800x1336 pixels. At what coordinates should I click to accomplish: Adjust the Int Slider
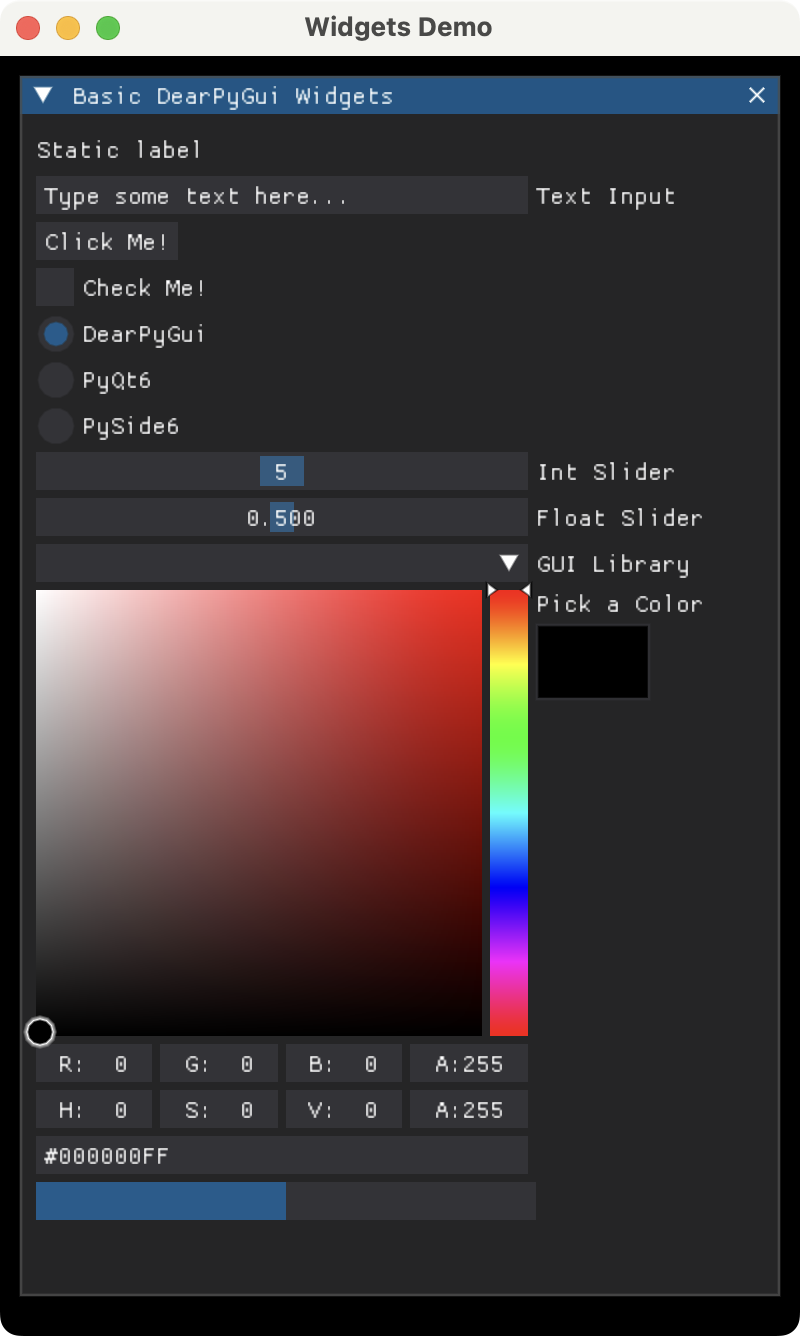click(281, 471)
